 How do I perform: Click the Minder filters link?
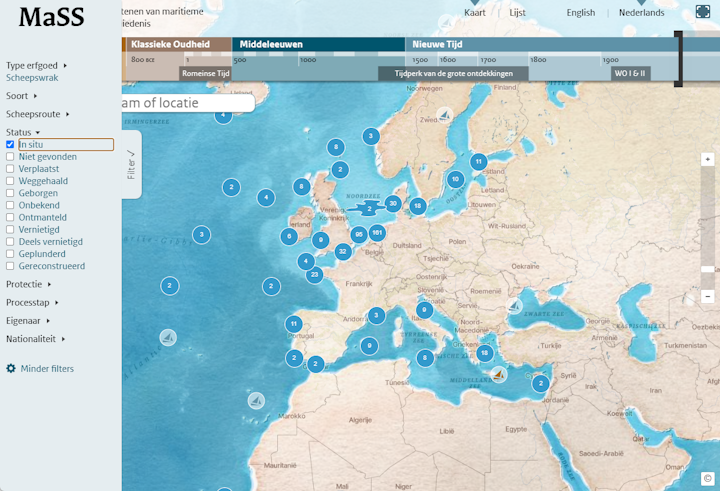click(x=47, y=368)
